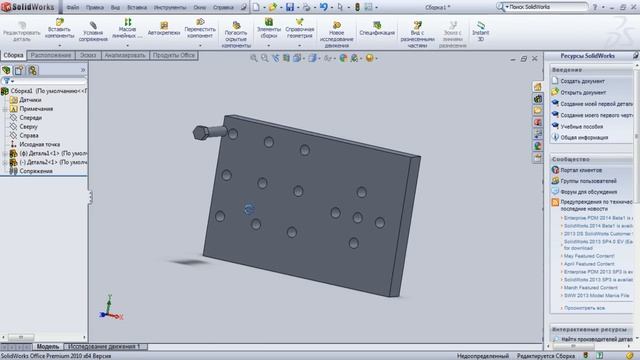
Task: Open Правка menu
Action: coord(95,7)
